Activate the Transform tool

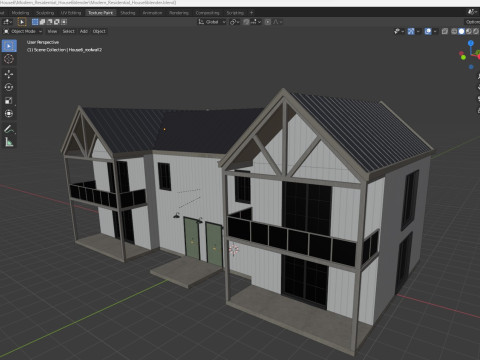coord(9,114)
